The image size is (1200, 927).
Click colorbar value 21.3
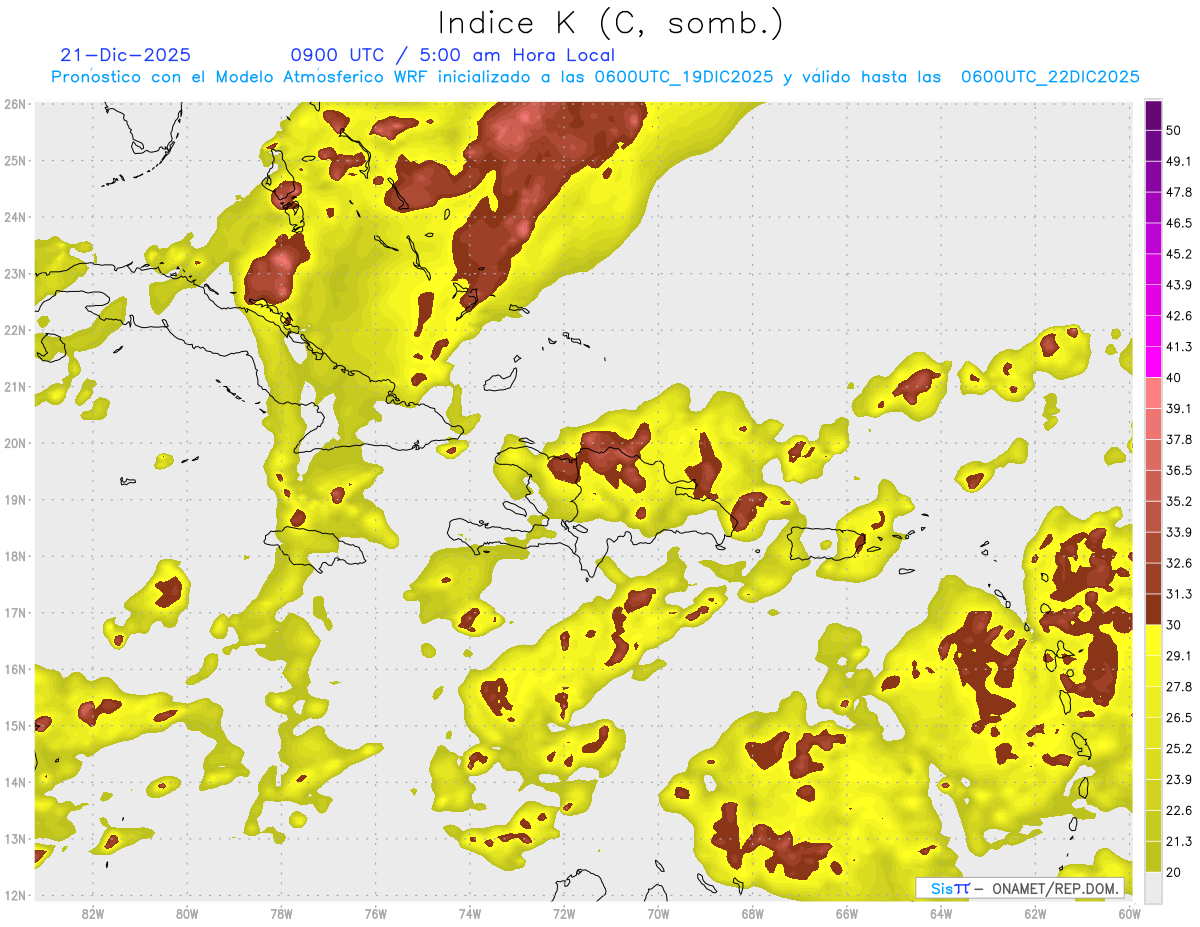click(1178, 841)
